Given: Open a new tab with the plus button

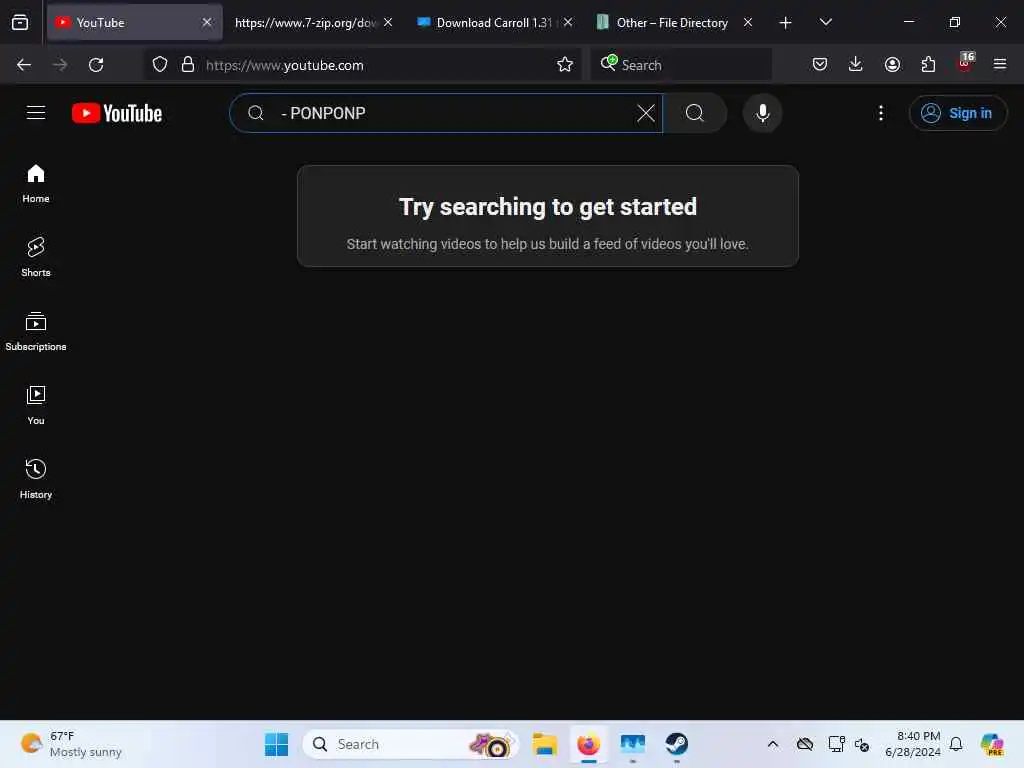Looking at the screenshot, I should pyautogui.click(x=786, y=23).
